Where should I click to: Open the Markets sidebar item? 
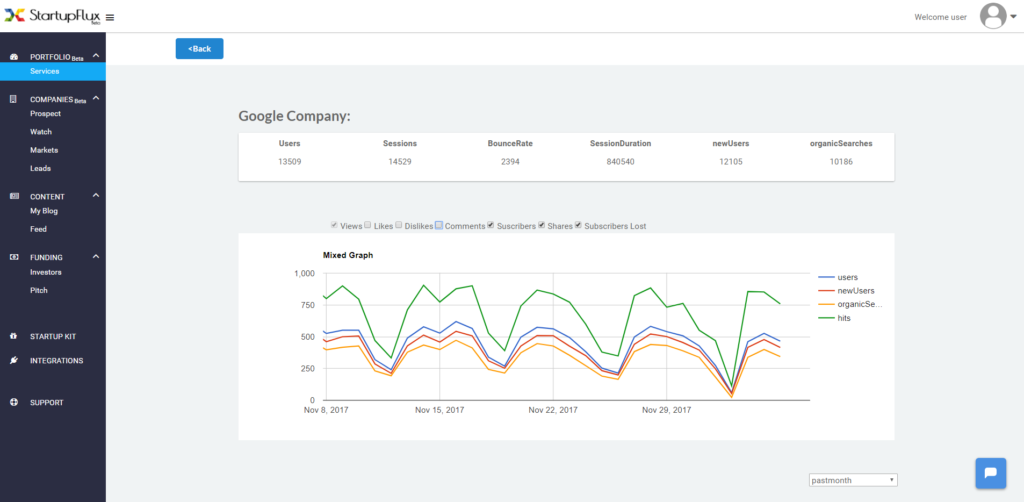point(44,150)
